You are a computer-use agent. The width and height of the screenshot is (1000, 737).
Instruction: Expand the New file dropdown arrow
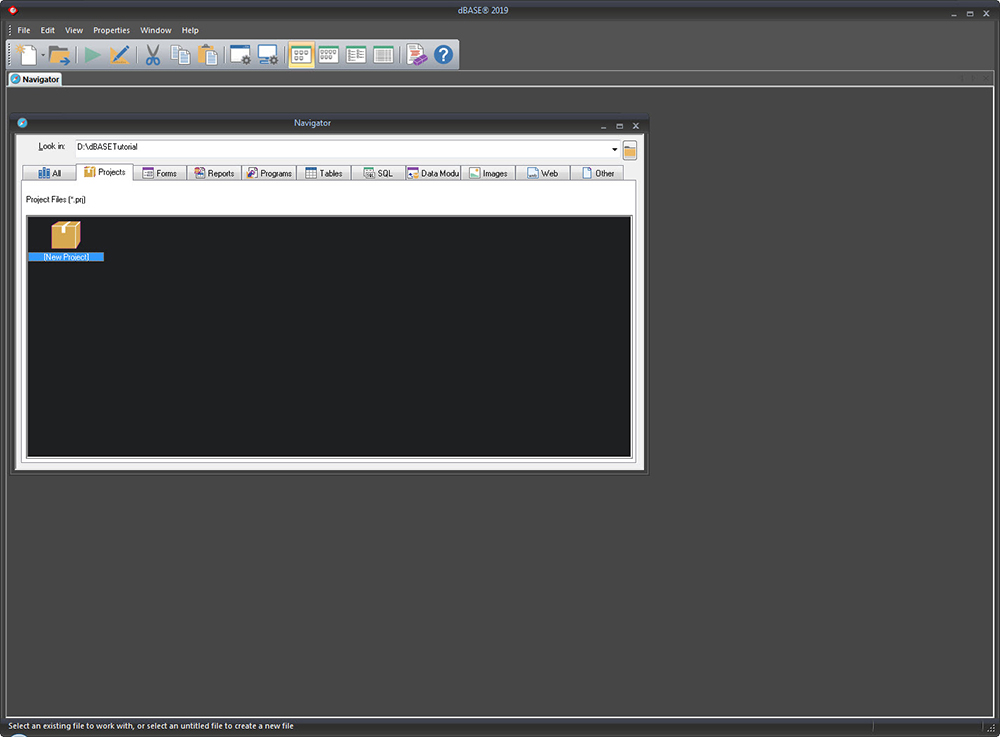pos(43,55)
